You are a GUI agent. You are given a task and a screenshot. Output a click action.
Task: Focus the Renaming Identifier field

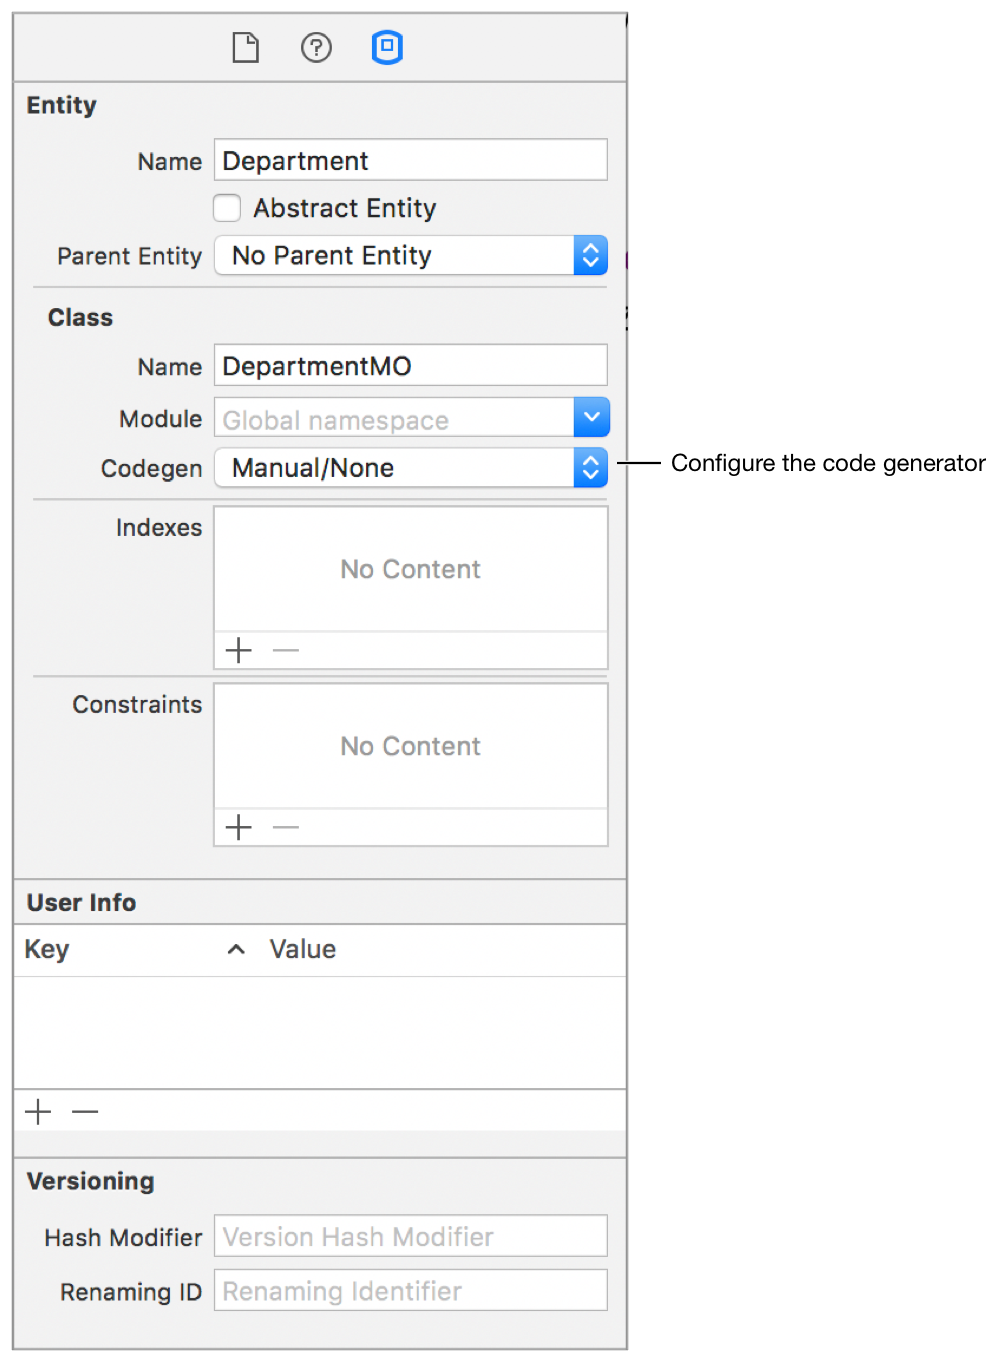410,1291
